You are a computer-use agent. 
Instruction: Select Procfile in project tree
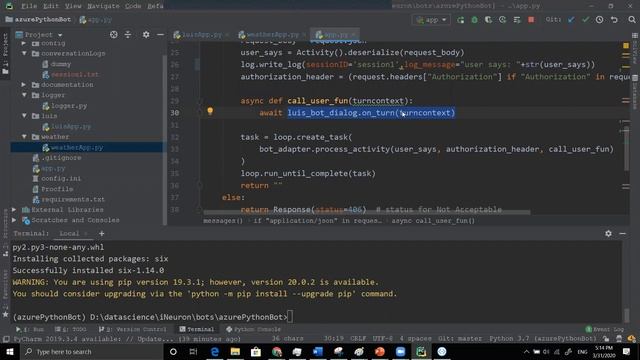tap(57, 189)
